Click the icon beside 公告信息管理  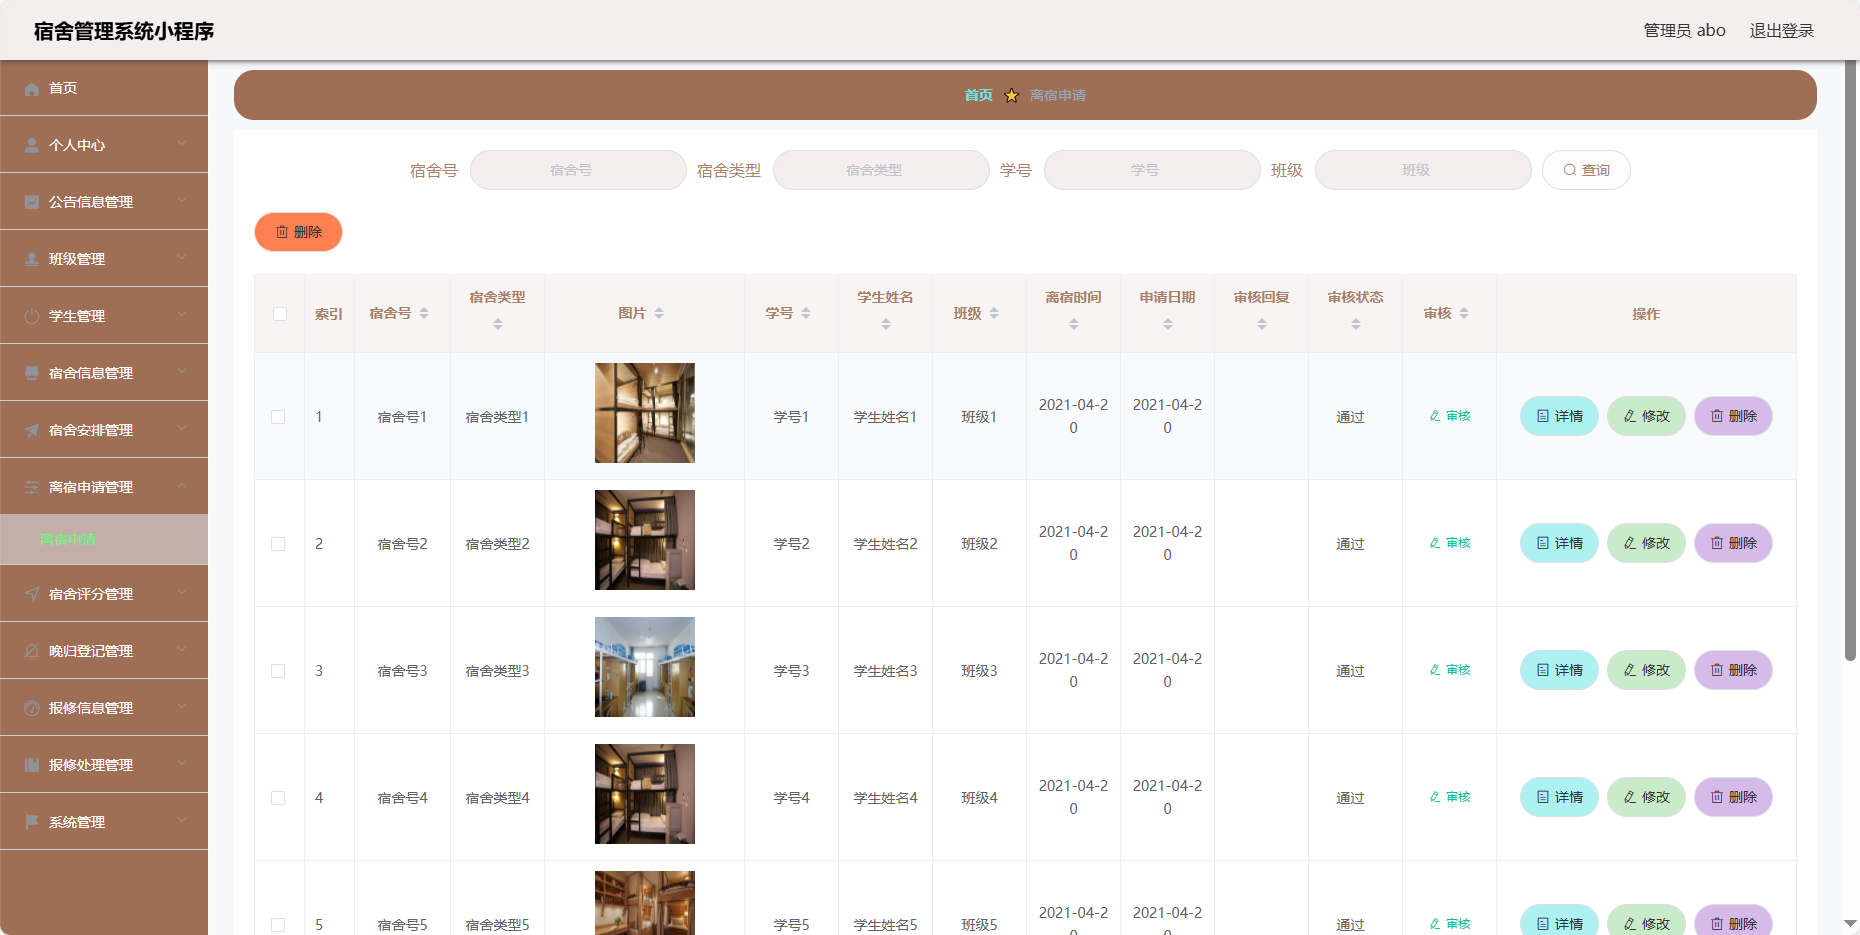(x=32, y=203)
